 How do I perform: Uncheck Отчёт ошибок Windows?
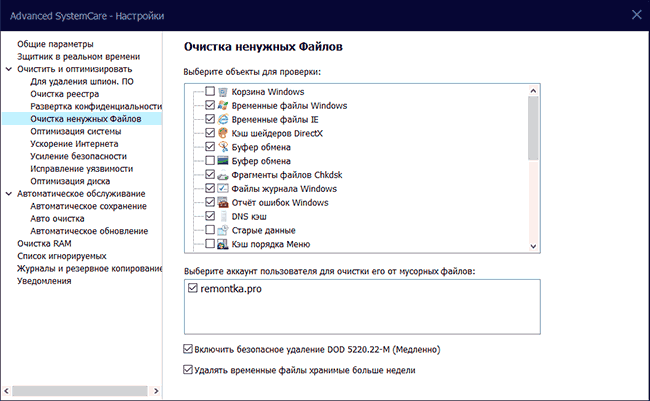pos(210,202)
